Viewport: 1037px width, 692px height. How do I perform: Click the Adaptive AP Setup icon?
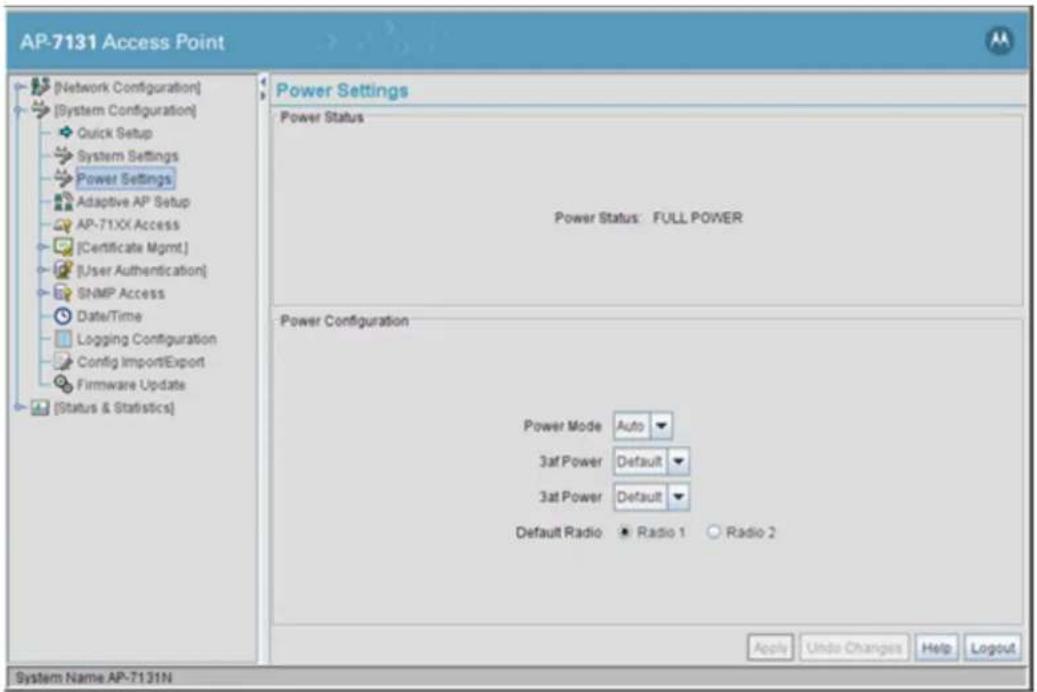(x=63, y=201)
